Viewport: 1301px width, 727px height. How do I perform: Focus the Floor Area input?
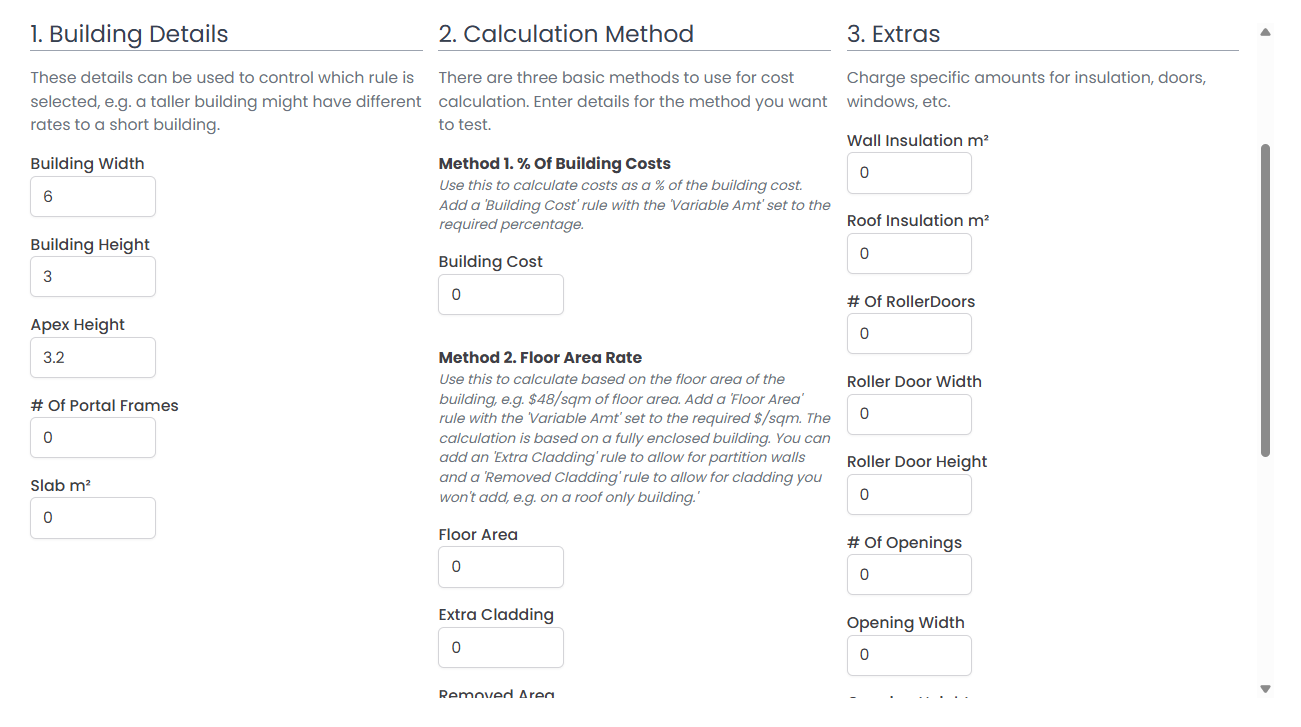click(501, 567)
